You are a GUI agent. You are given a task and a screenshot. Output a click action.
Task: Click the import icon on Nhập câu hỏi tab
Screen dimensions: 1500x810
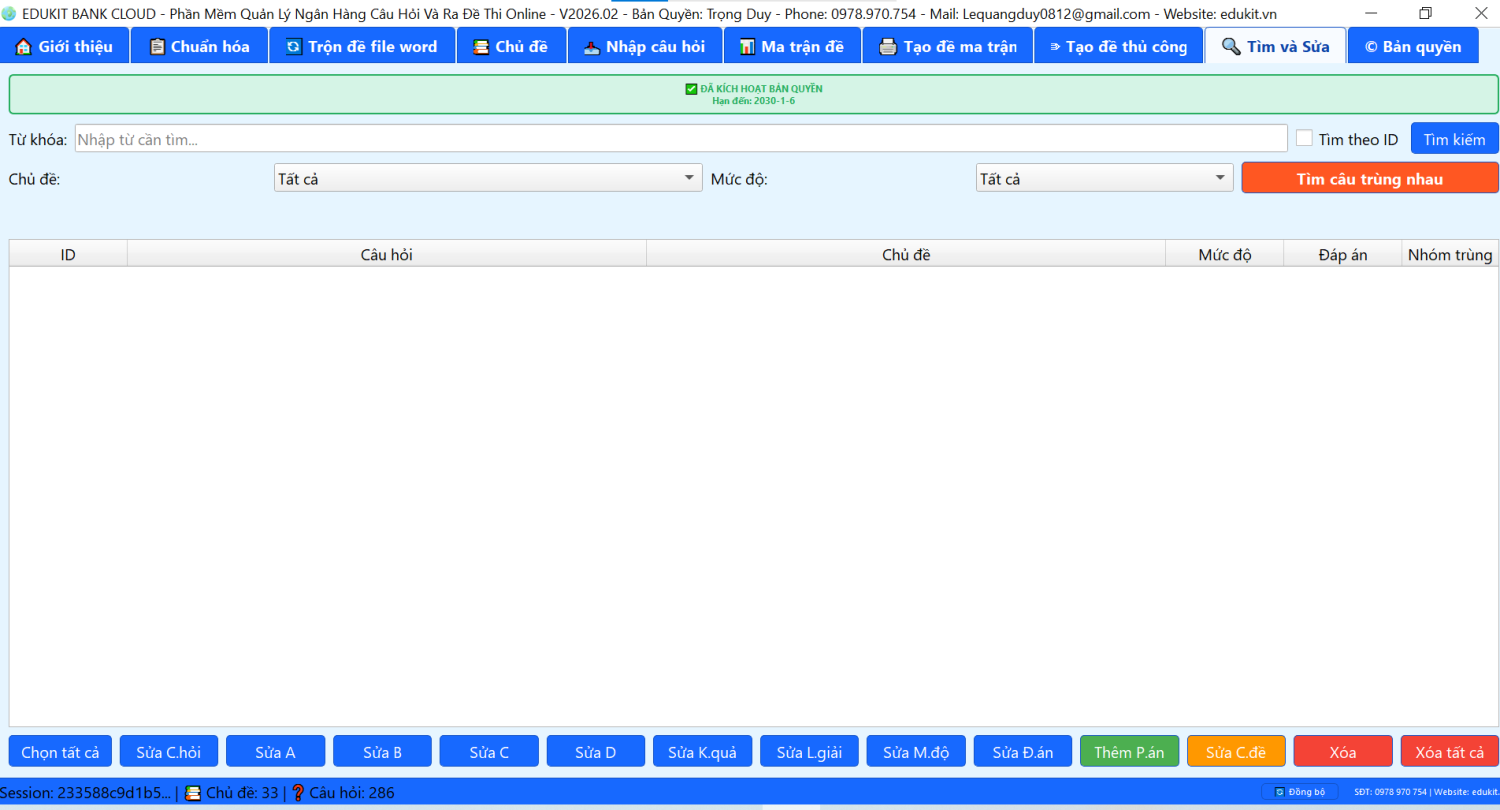tap(592, 47)
